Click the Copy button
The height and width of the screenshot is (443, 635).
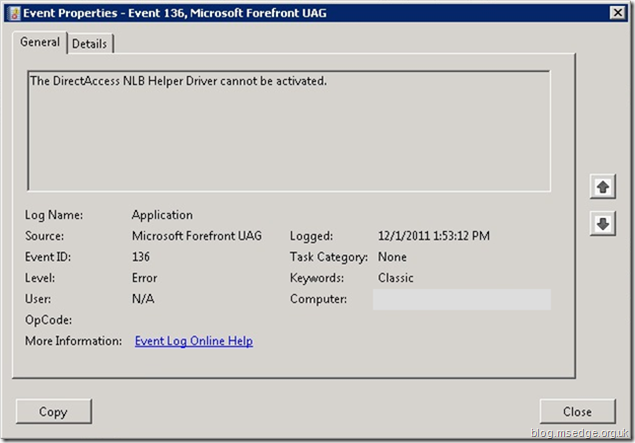pyautogui.click(x=54, y=411)
